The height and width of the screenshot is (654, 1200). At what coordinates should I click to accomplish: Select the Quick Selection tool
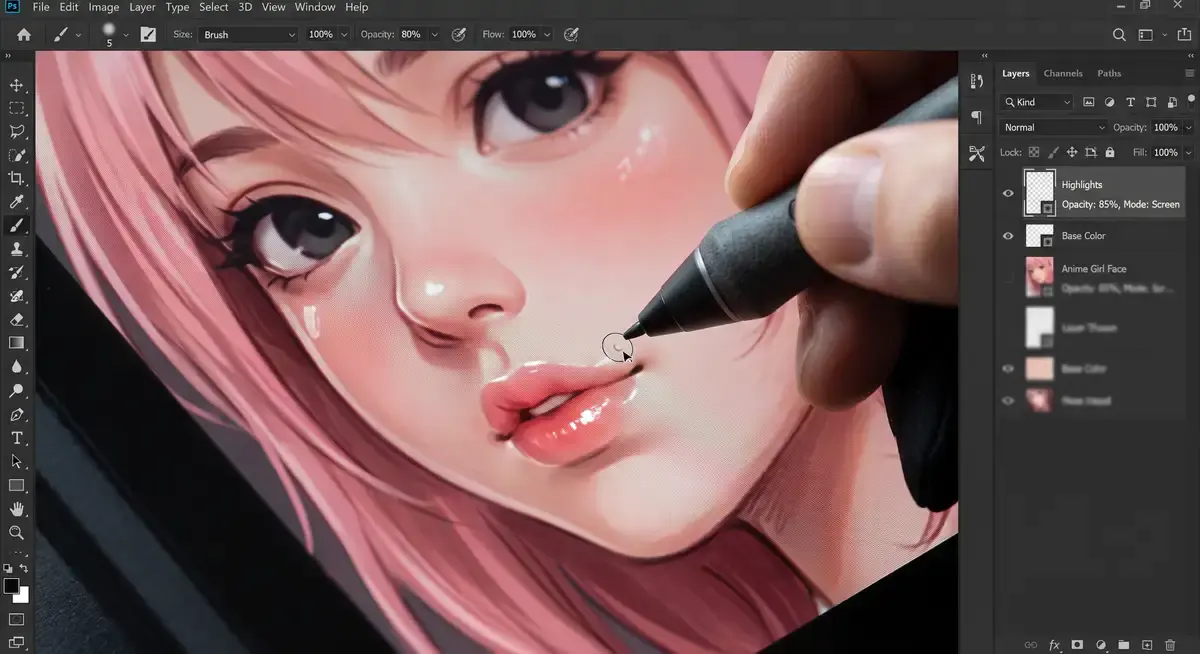17,155
